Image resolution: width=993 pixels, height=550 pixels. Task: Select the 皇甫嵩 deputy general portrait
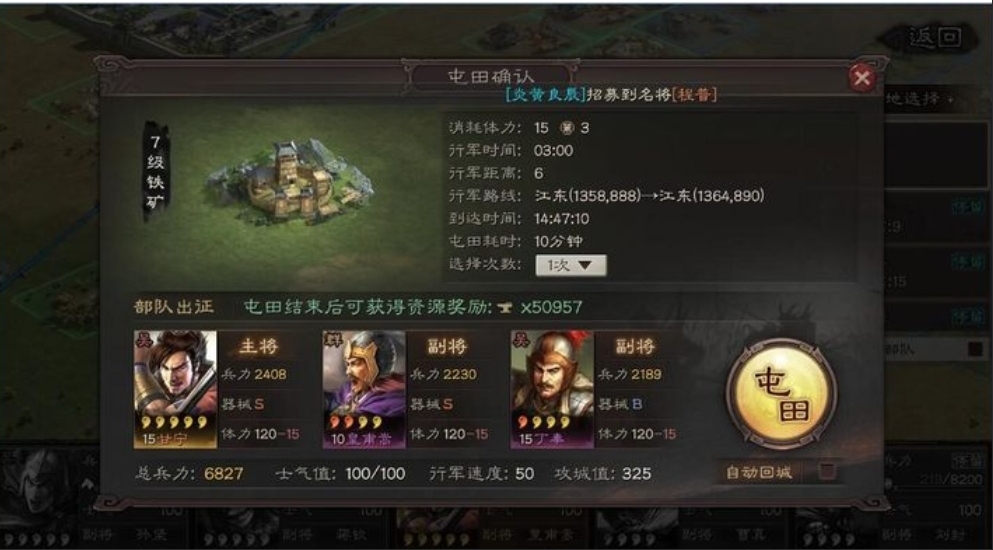pyautogui.click(x=364, y=389)
